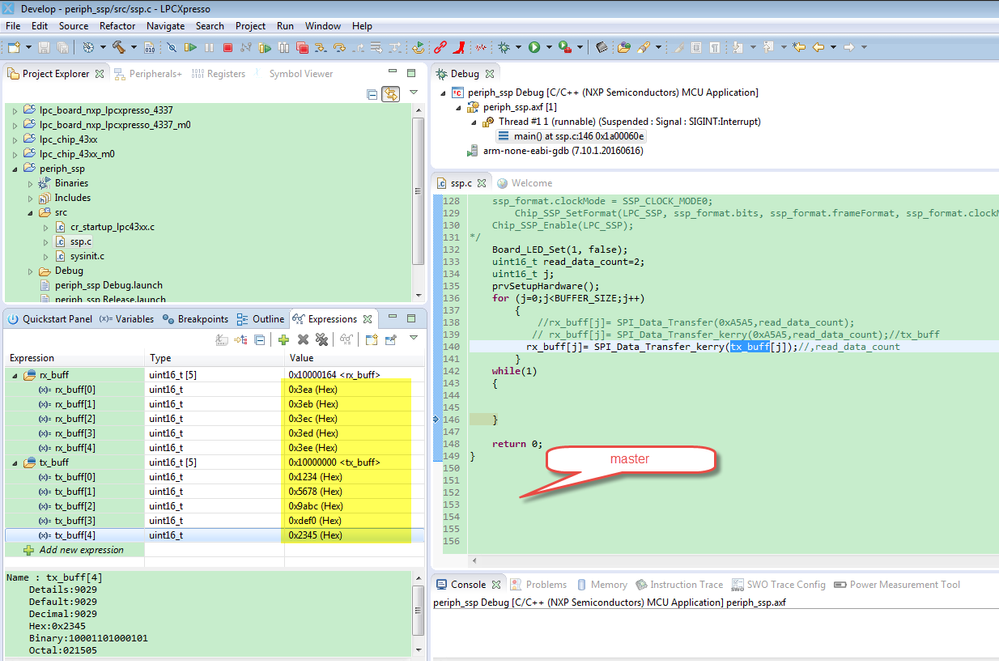Click the green Run play icon

[534, 47]
